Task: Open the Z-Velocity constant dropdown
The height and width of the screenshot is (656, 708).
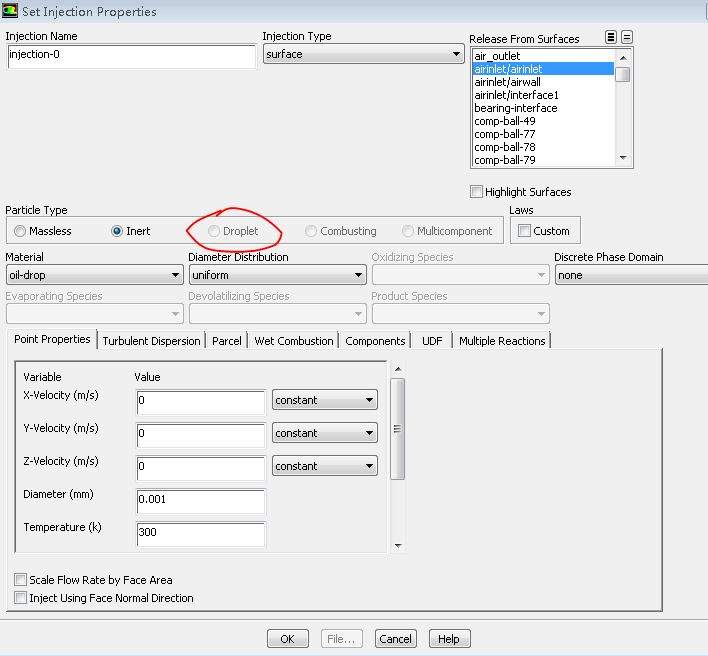Action: coord(325,466)
